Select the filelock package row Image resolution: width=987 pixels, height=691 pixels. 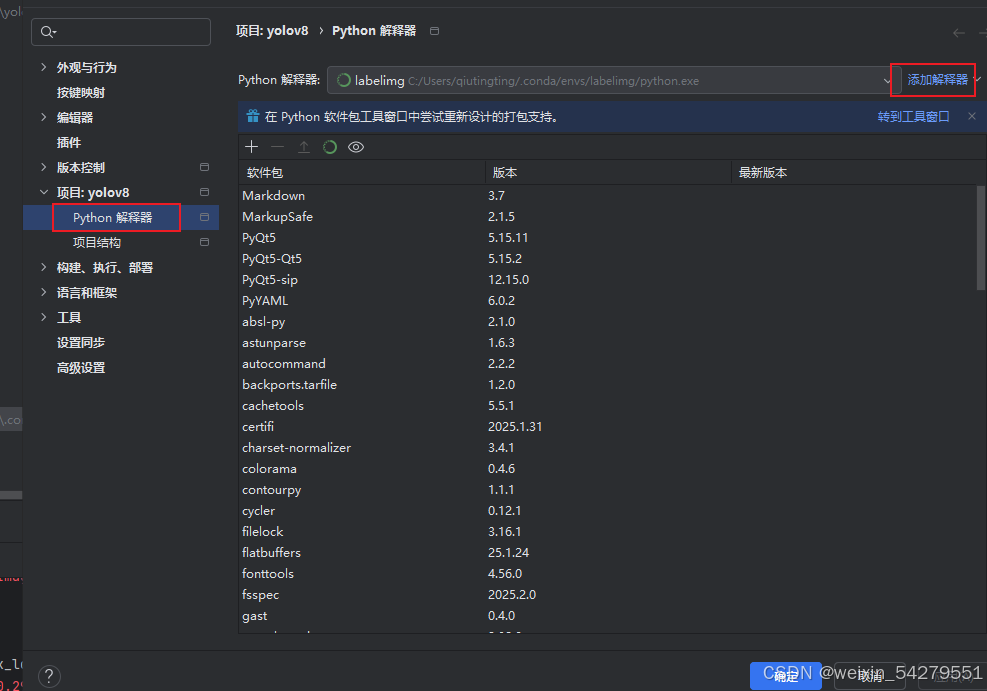tap(607, 532)
